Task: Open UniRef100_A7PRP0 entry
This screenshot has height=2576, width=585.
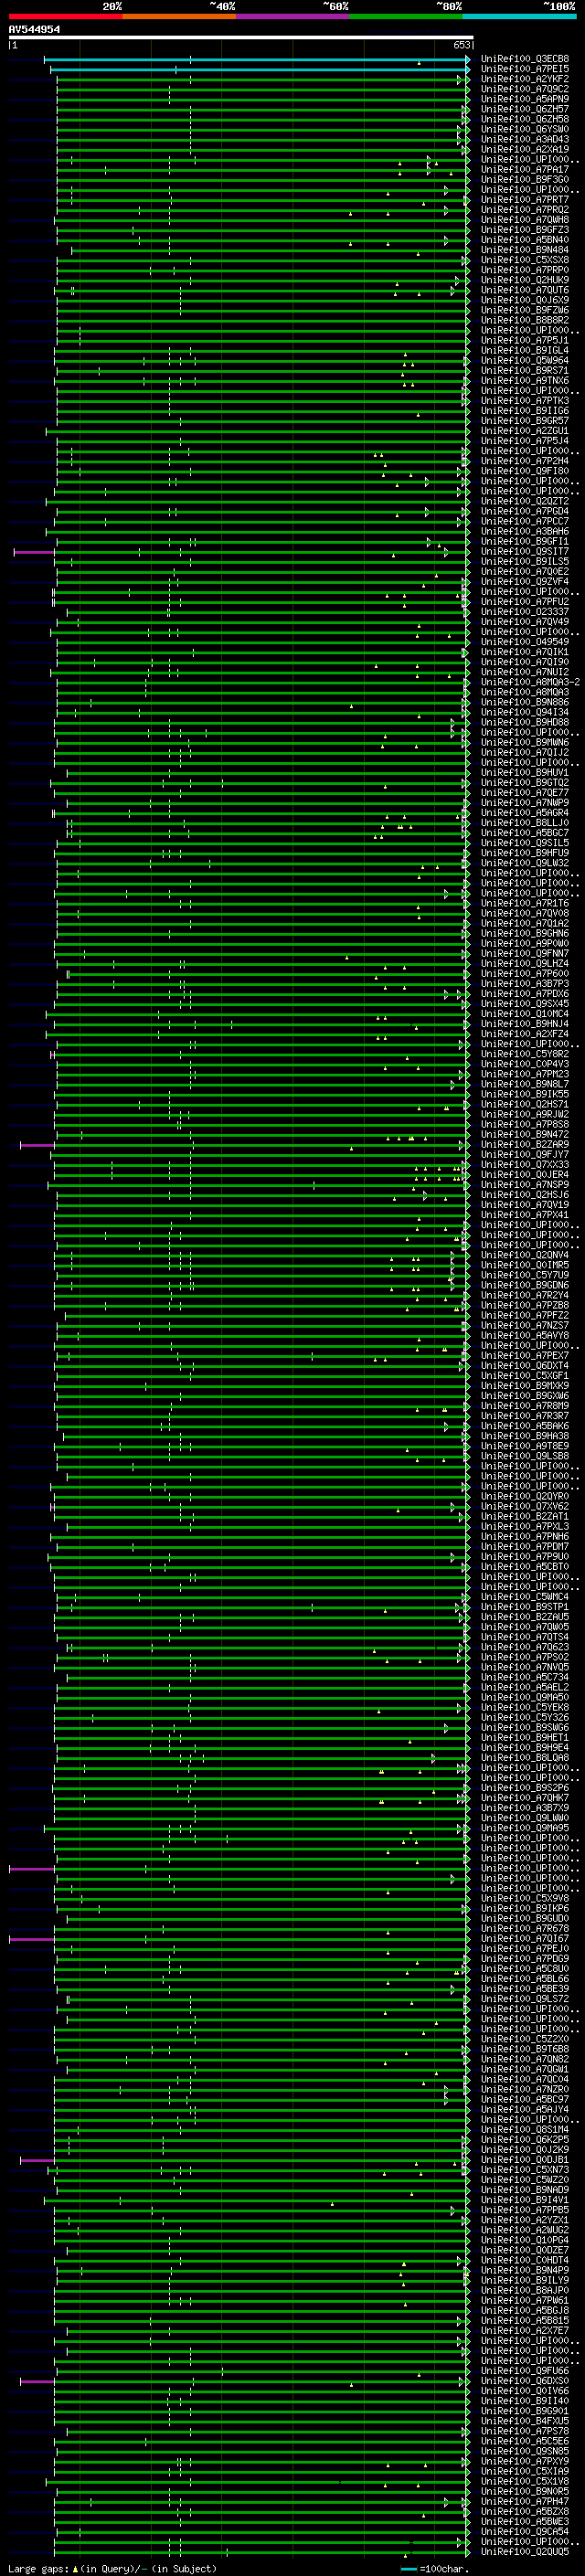Action: [525, 270]
